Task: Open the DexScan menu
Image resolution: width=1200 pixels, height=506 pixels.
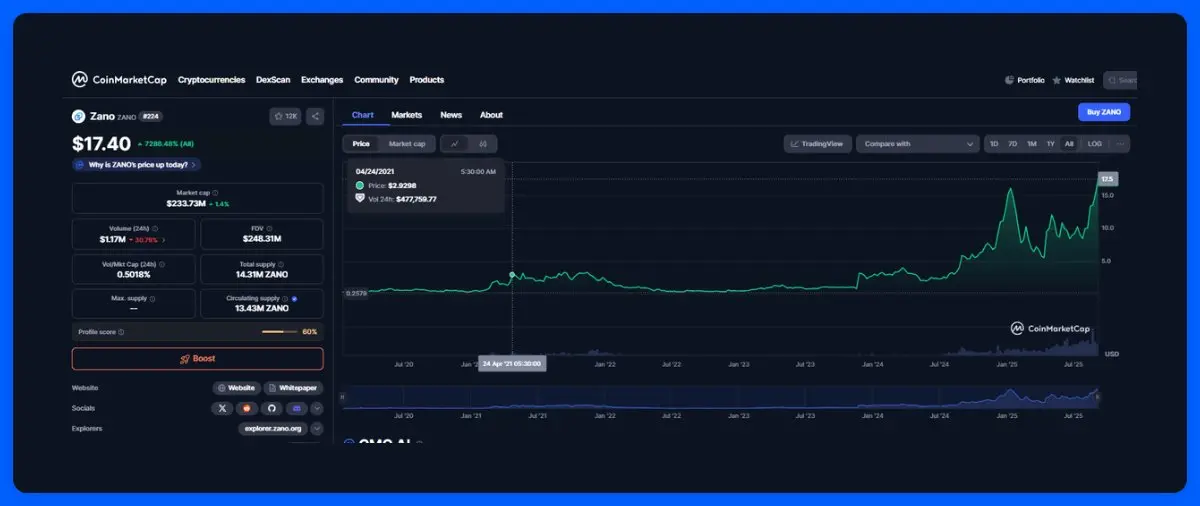Action: pyautogui.click(x=273, y=80)
